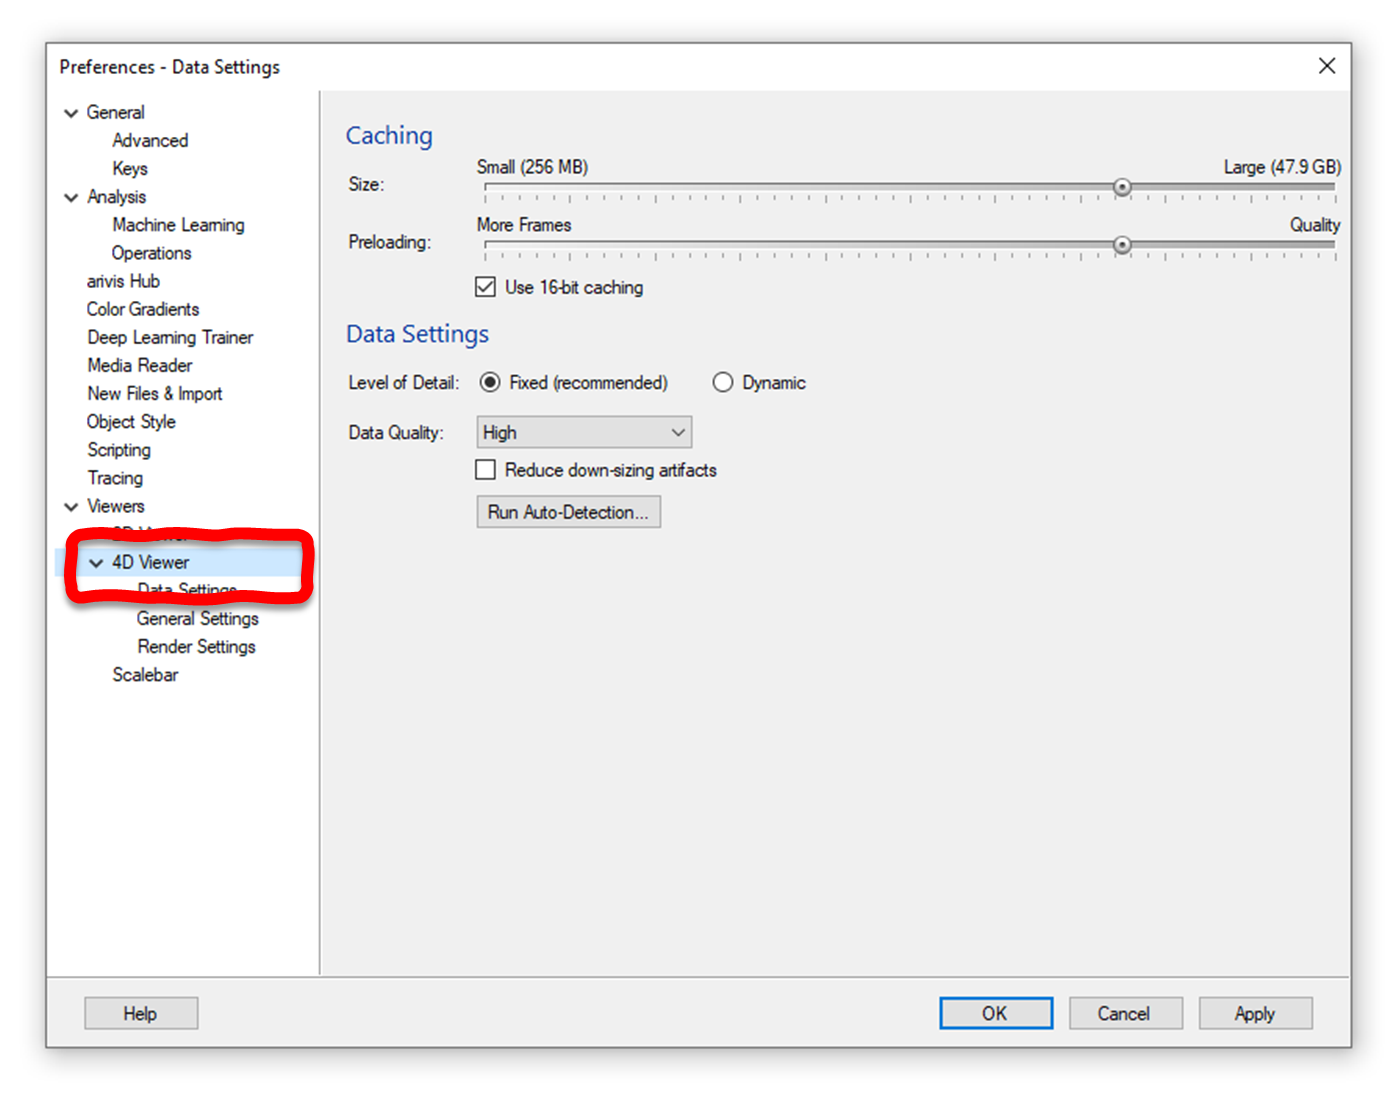This screenshot has height=1103, width=1396.
Task: Apply the current preference changes
Action: click(x=1255, y=1012)
